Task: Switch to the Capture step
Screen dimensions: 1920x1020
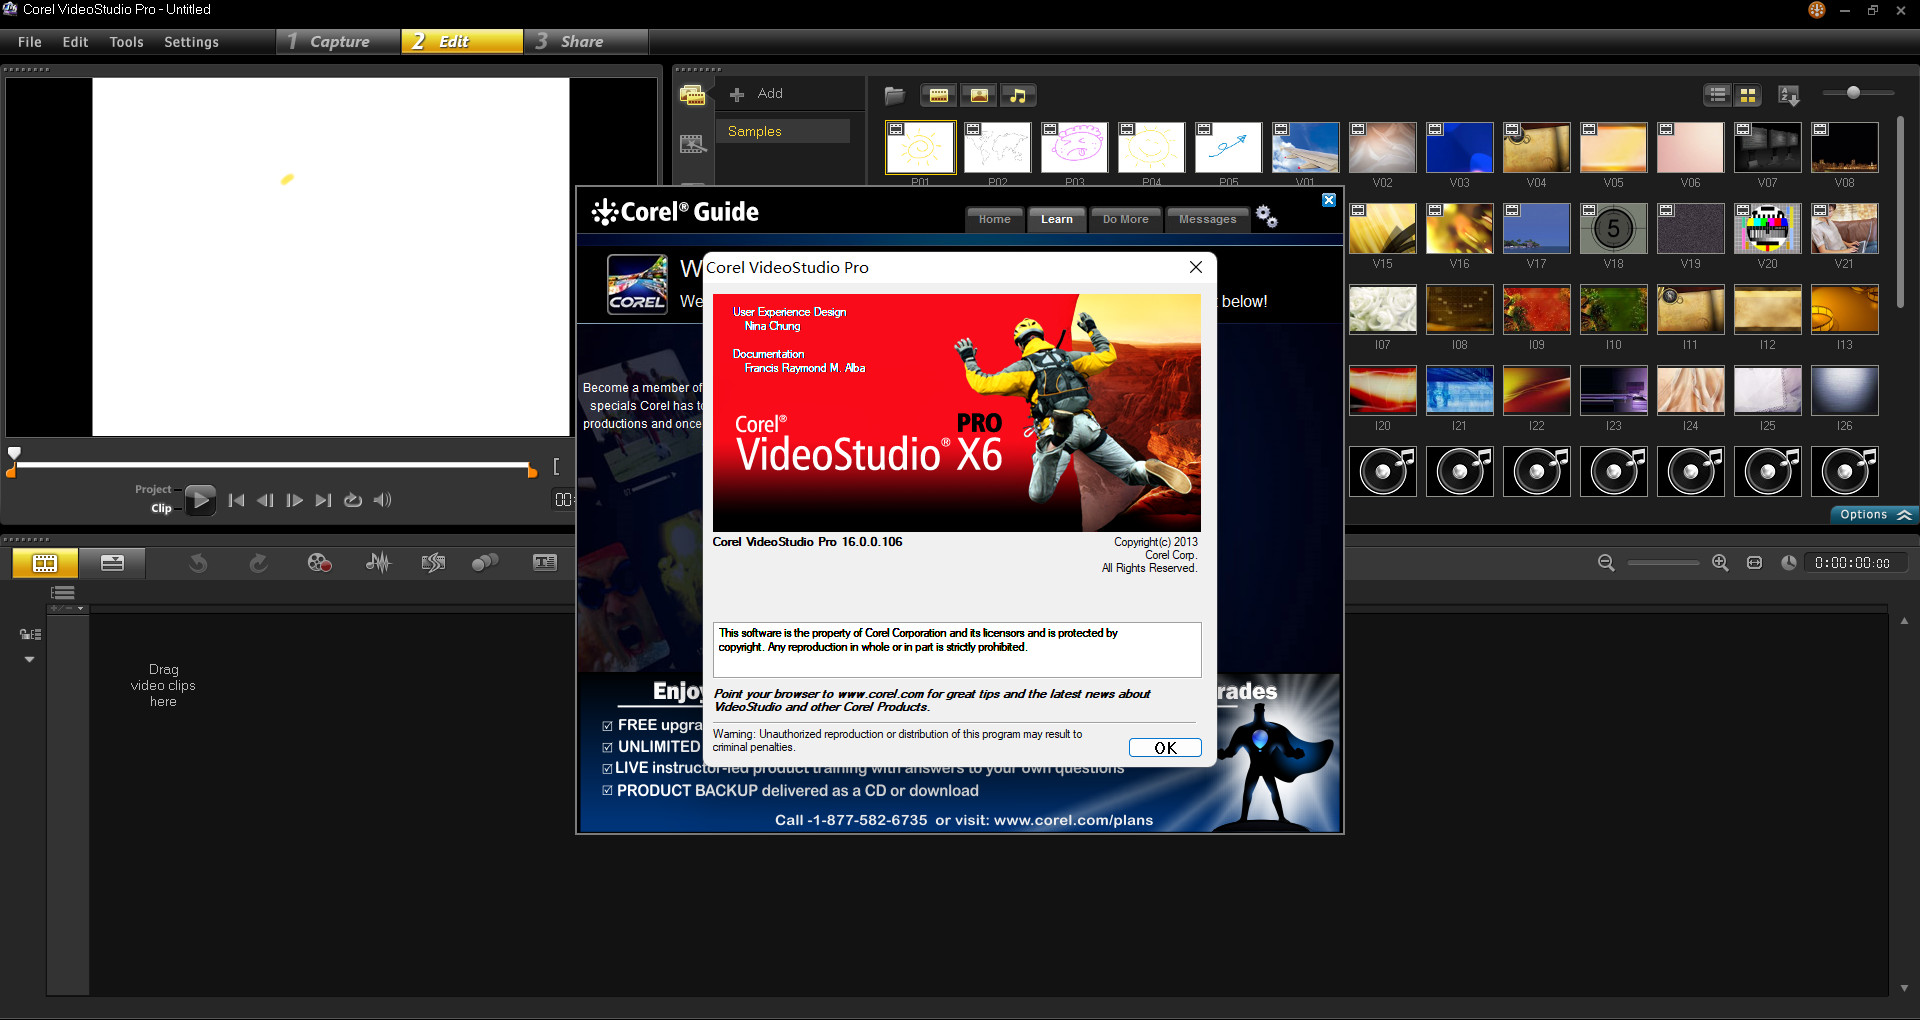Action: pos(337,41)
